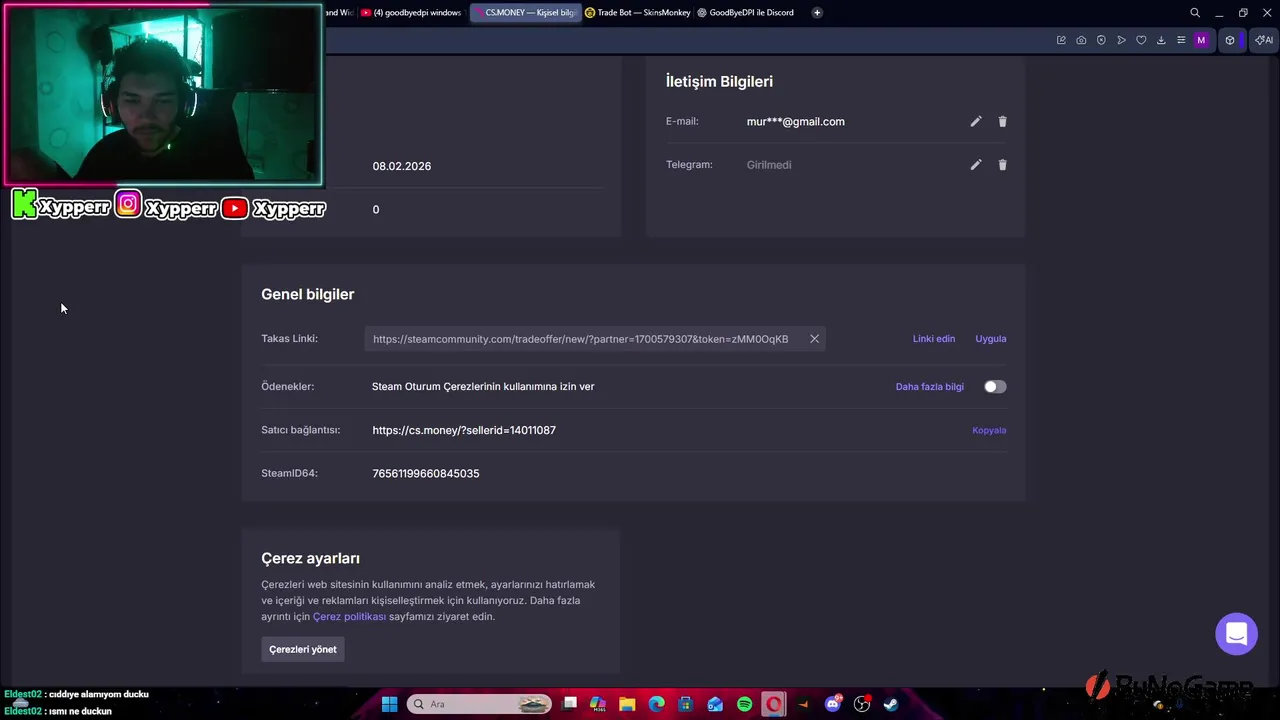This screenshot has height=720, width=1280.
Task: Click the 'Çerezleri yönet' button
Action: tap(303, 649)
